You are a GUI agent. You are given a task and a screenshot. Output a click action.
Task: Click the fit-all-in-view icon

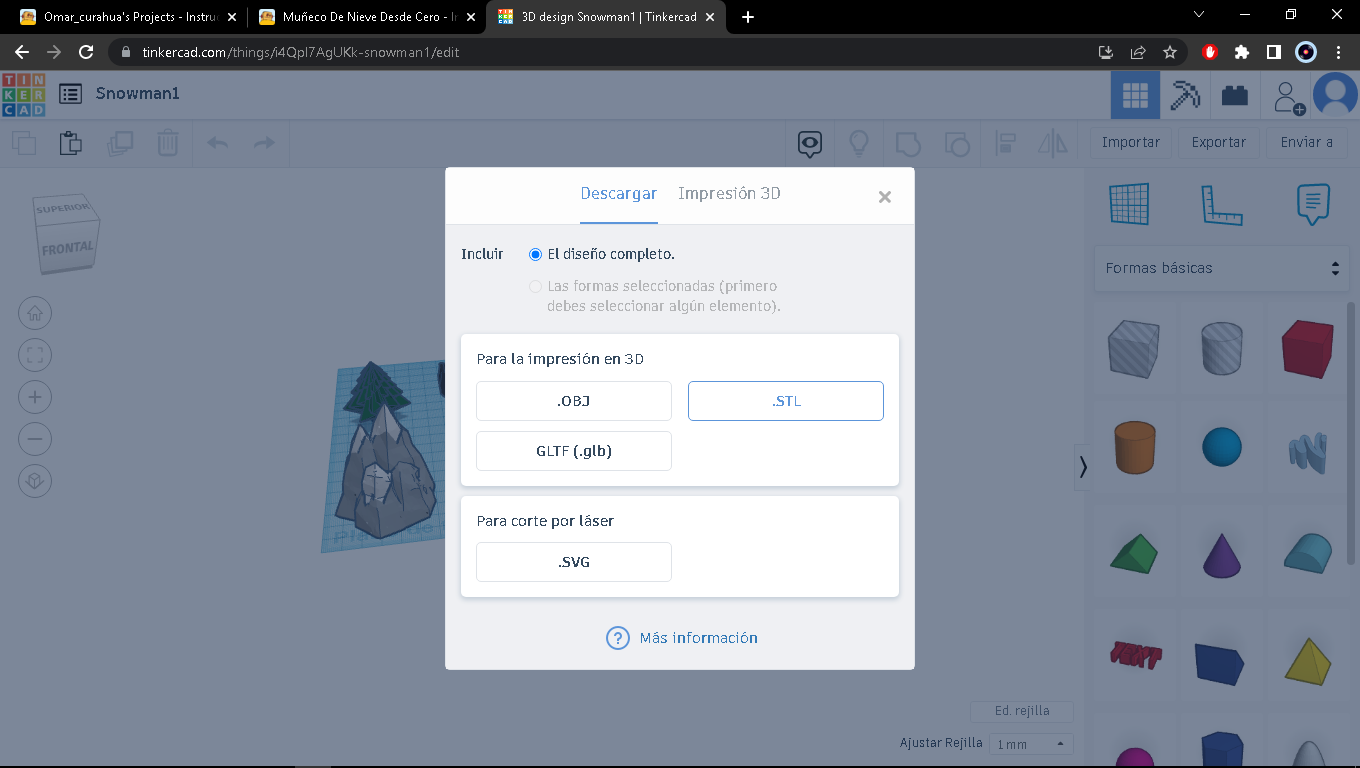pyautogui.click(x=35, y=355)
